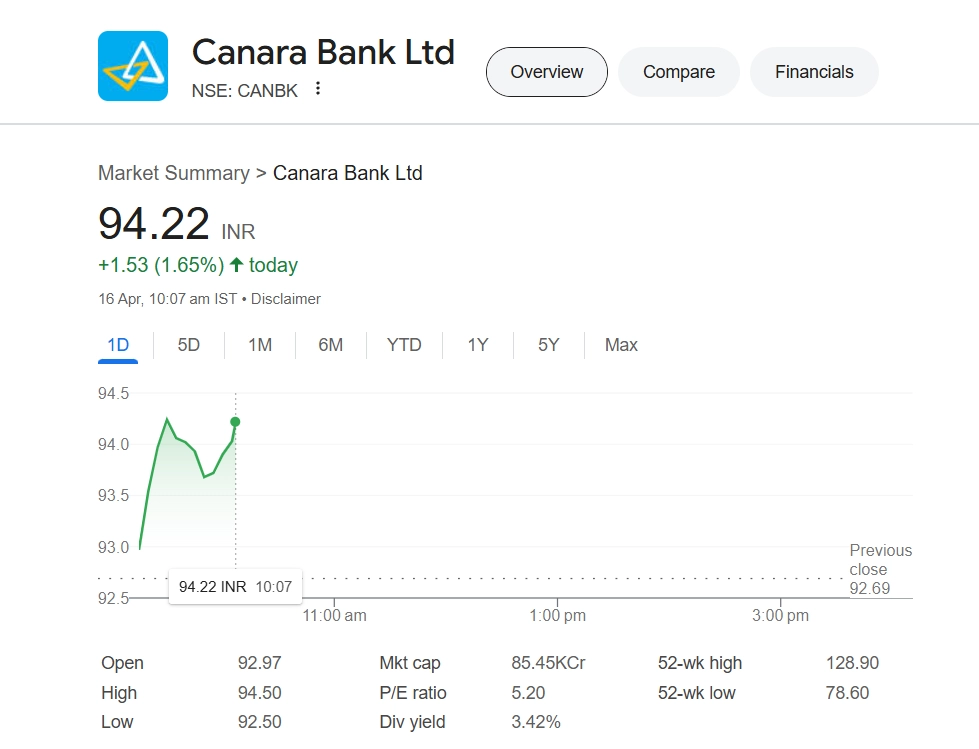The width and height of the screenshot is (979, 749).
Task: Select the 6M chart range
Action: pyautogui.click(x=331, y=345)
